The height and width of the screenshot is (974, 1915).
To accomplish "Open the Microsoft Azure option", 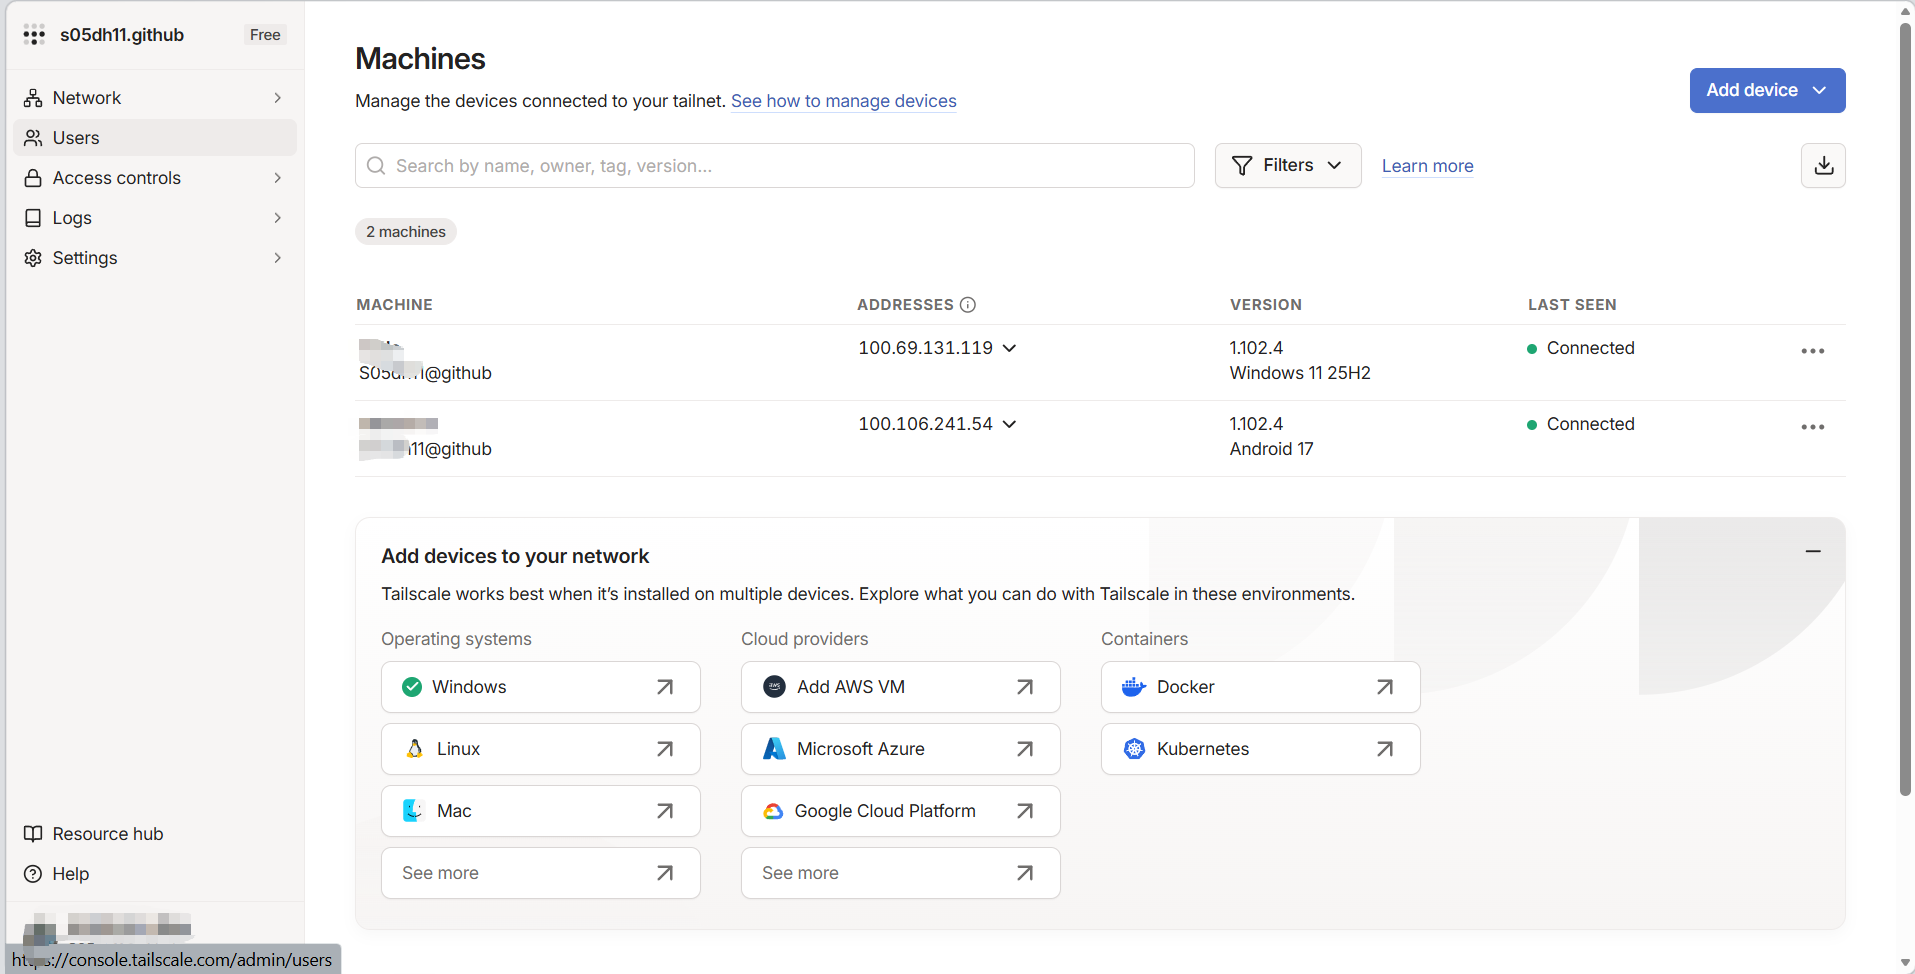I will point(901,749).
